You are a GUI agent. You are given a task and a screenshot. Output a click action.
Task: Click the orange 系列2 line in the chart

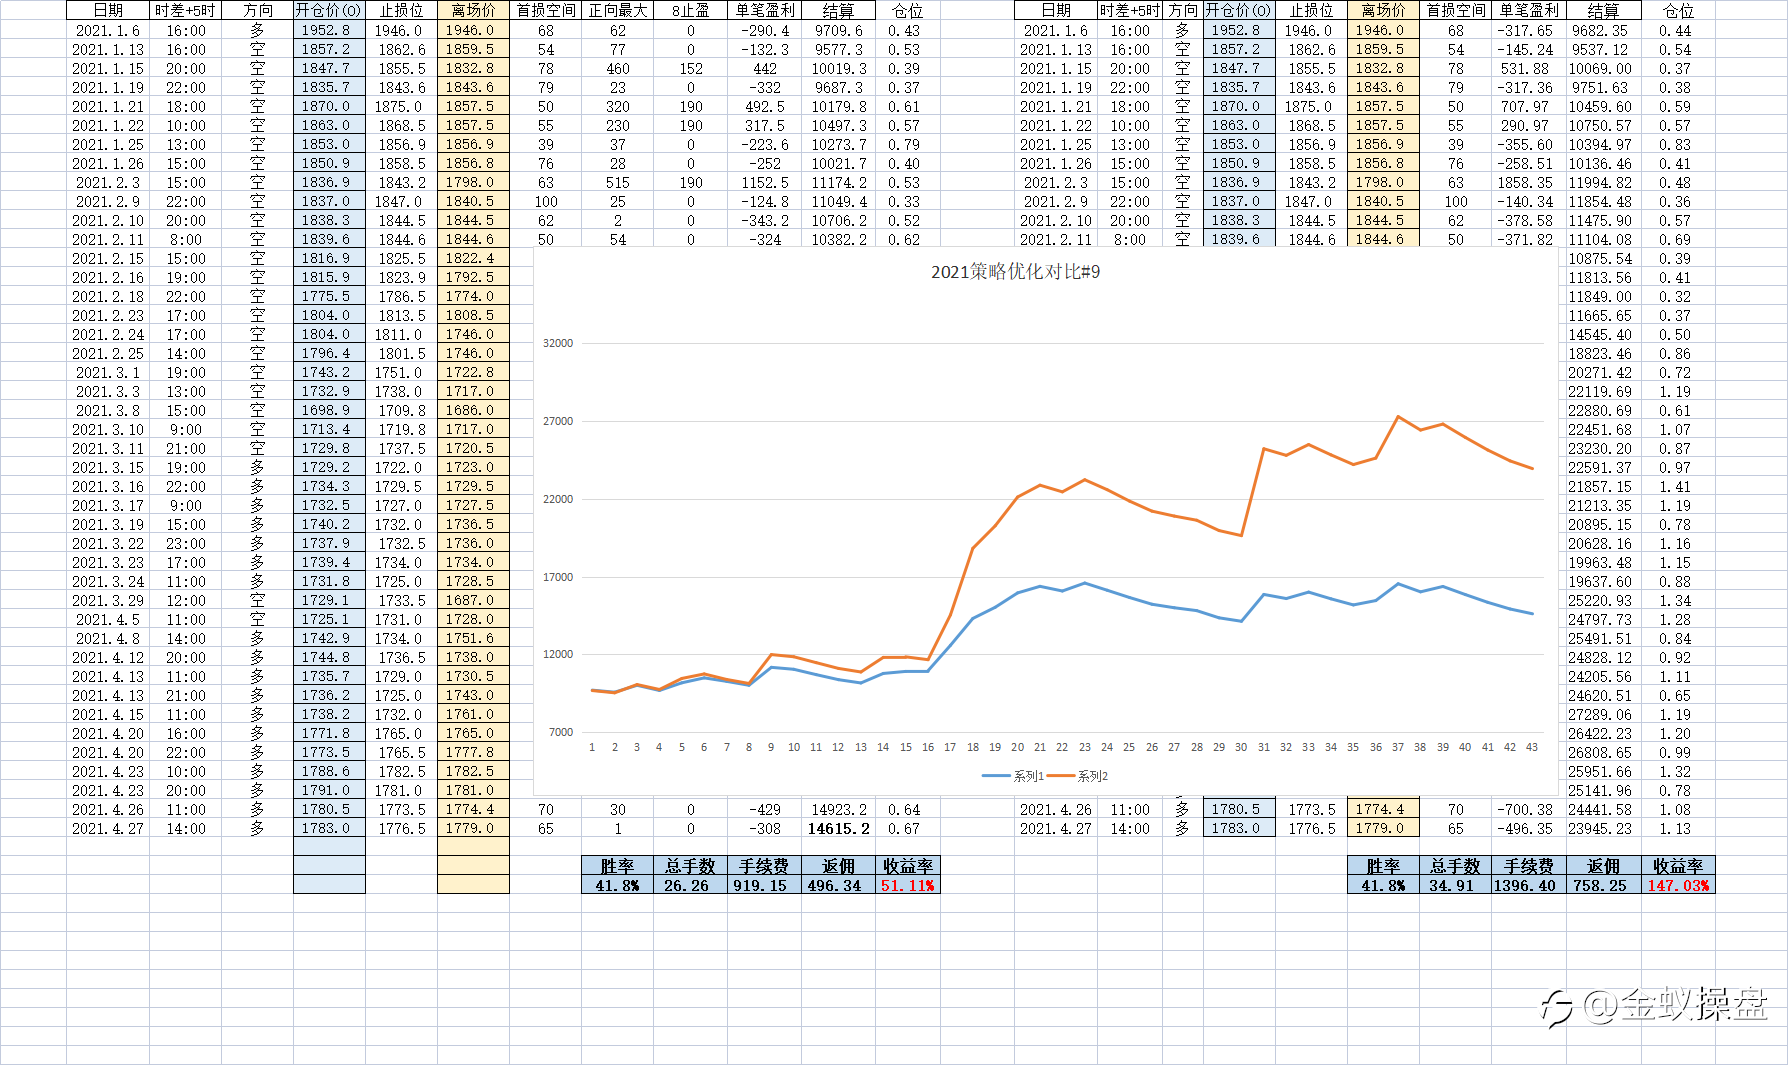point(1253,490)
